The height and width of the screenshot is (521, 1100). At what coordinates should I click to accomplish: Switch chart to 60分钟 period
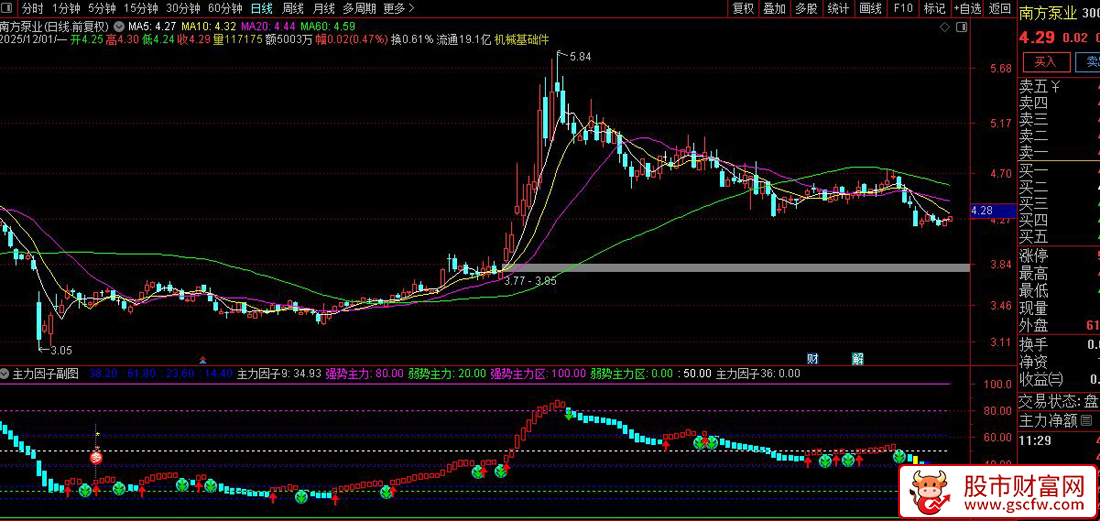point(225,8)
